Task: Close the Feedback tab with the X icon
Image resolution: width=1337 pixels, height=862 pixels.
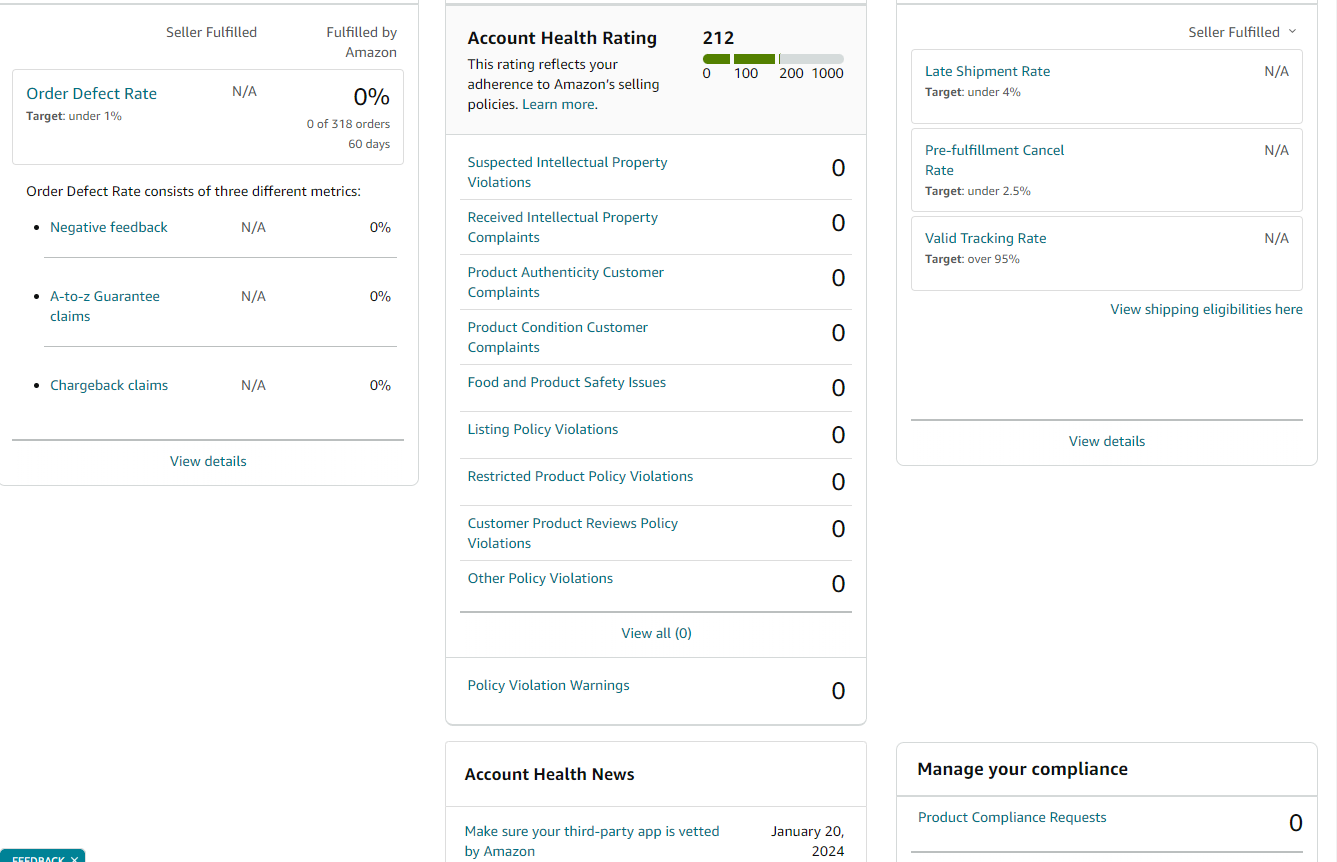Action: pyautogui.click(x=74, y=858)
